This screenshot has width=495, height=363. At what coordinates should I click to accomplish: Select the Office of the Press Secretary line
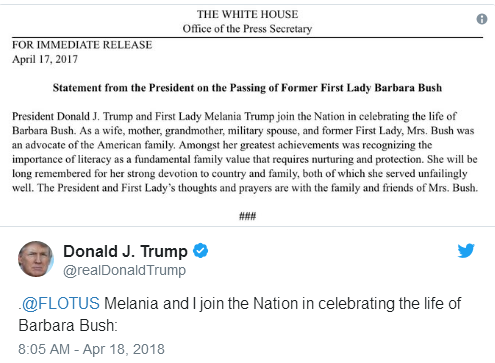point(247,29)
